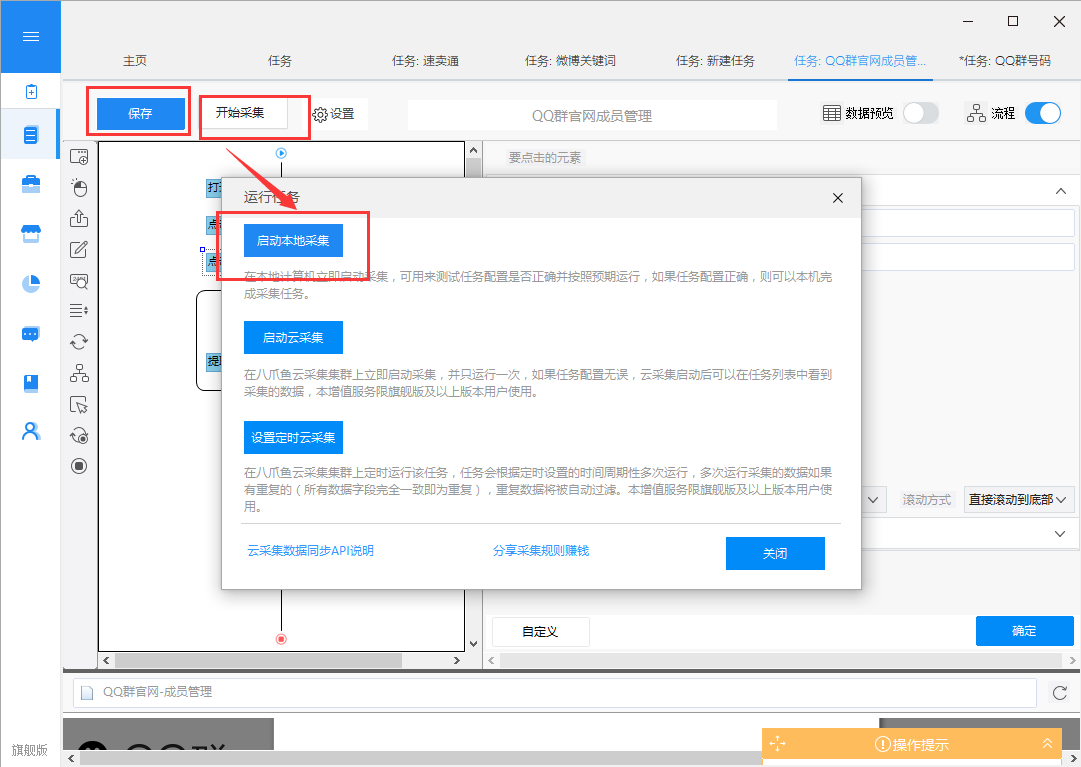The width and height of the screenshot is (1081, 767).
Task: Click the 旗舰版 edition label
Action: pos(30,750)
